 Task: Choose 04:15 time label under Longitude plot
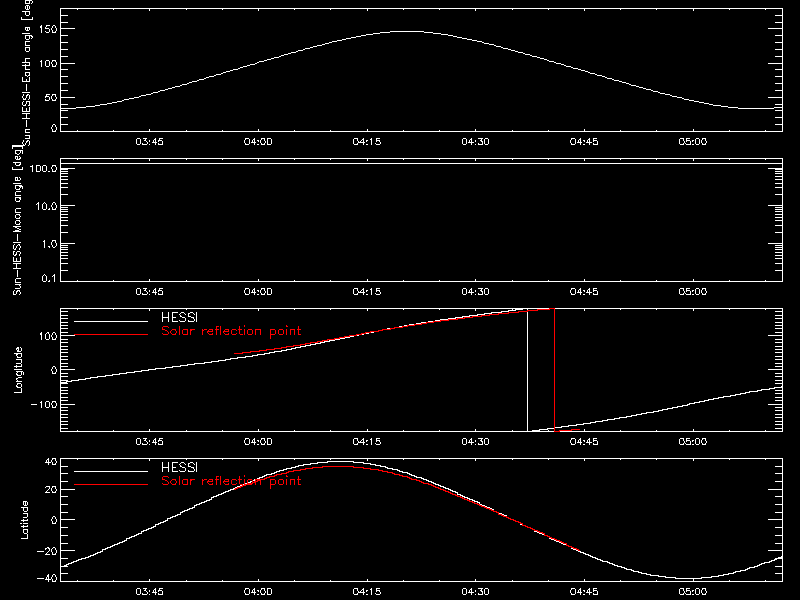pos(367,441)
